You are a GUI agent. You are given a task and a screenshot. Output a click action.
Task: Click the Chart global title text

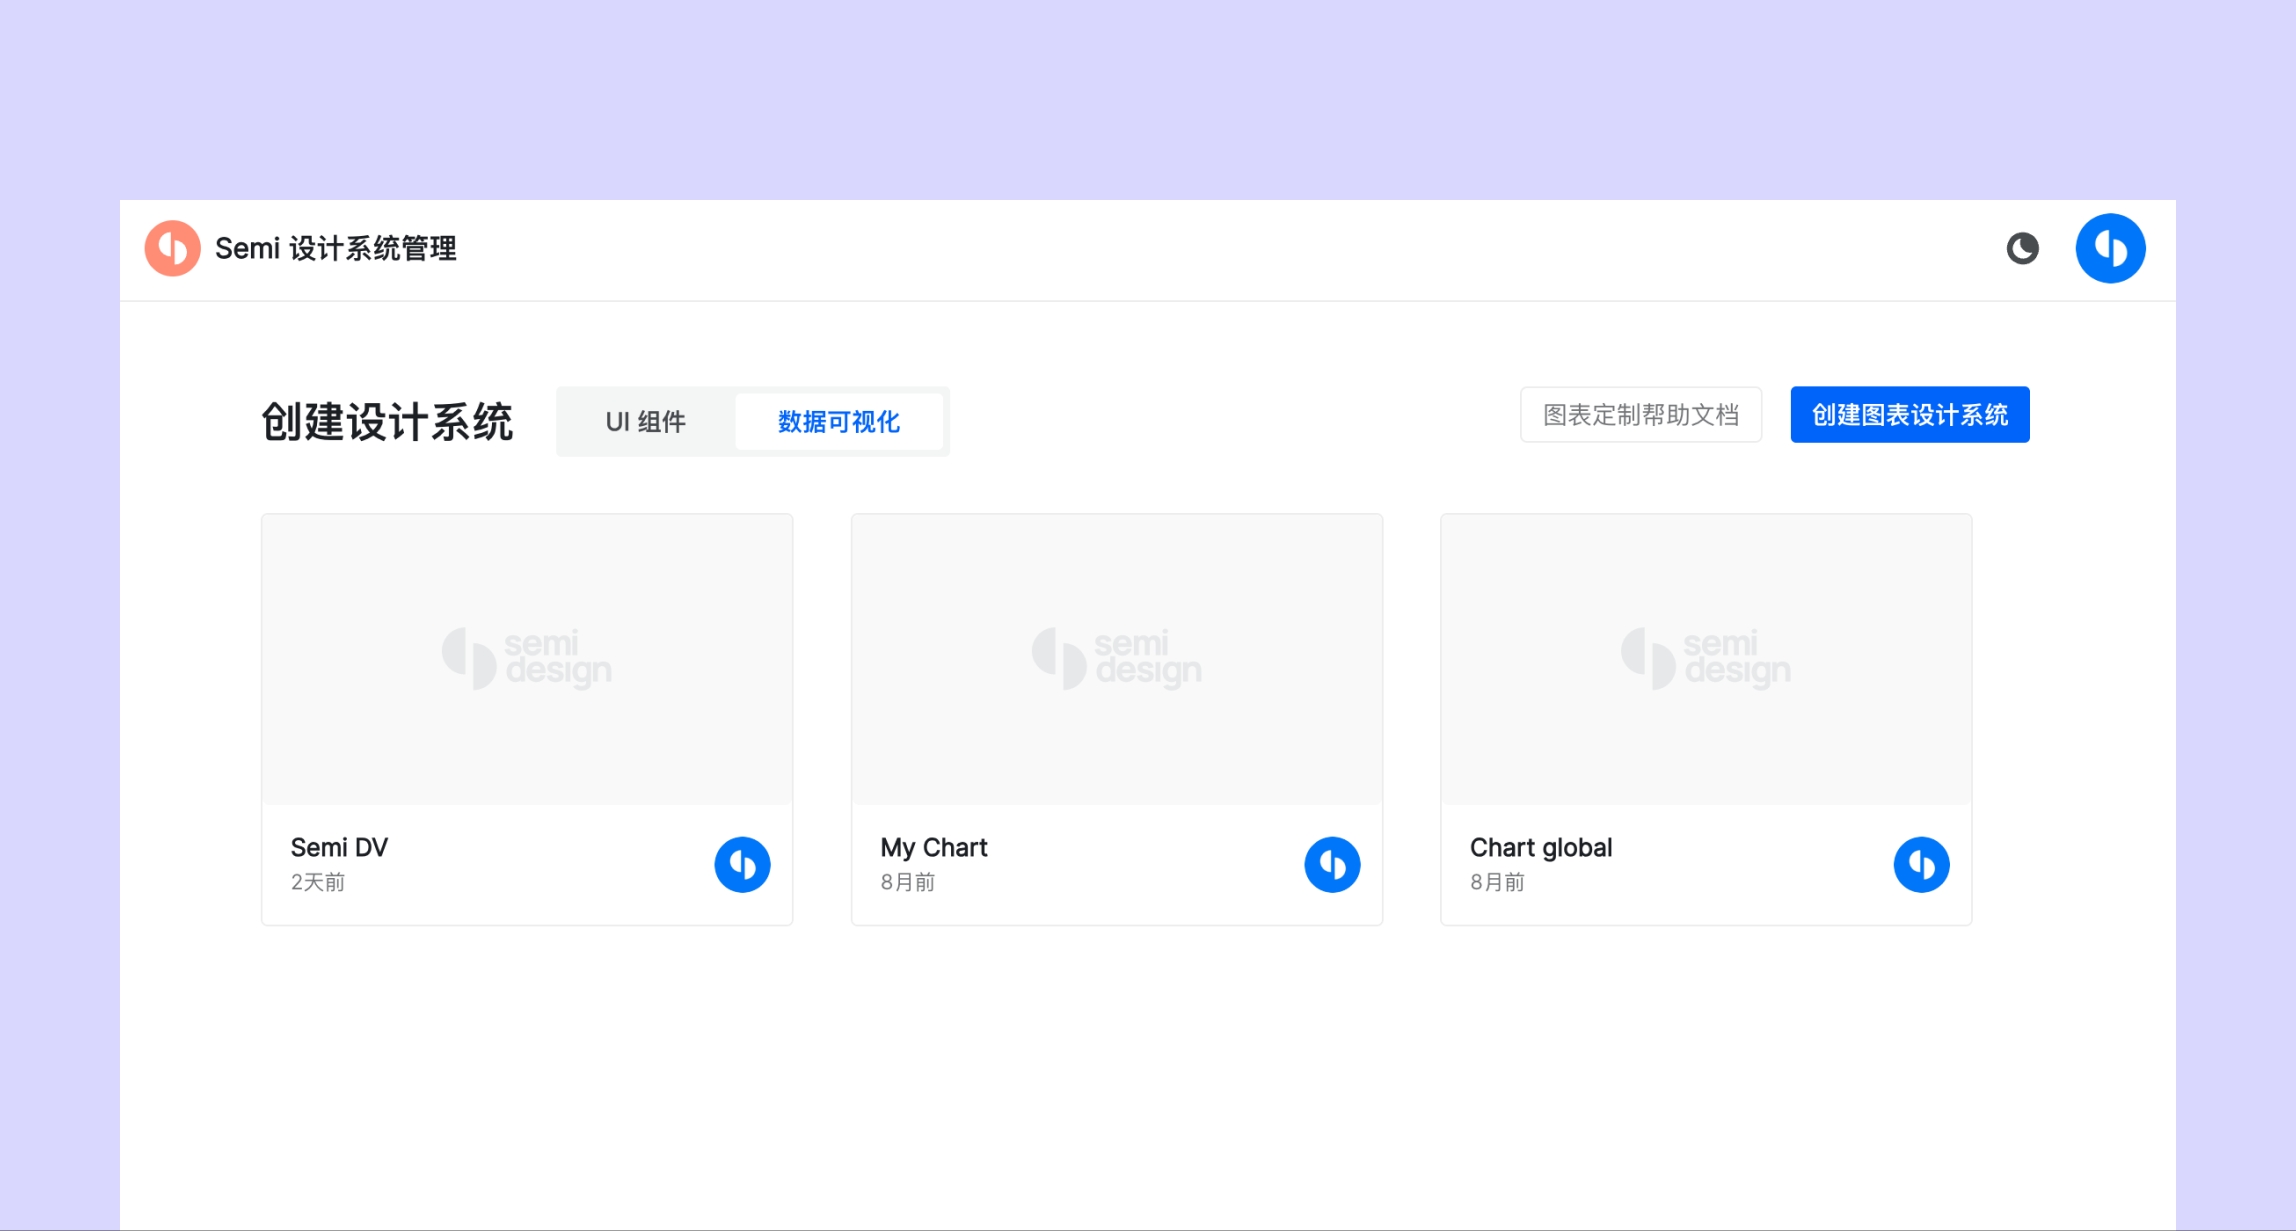point(1541,848)
